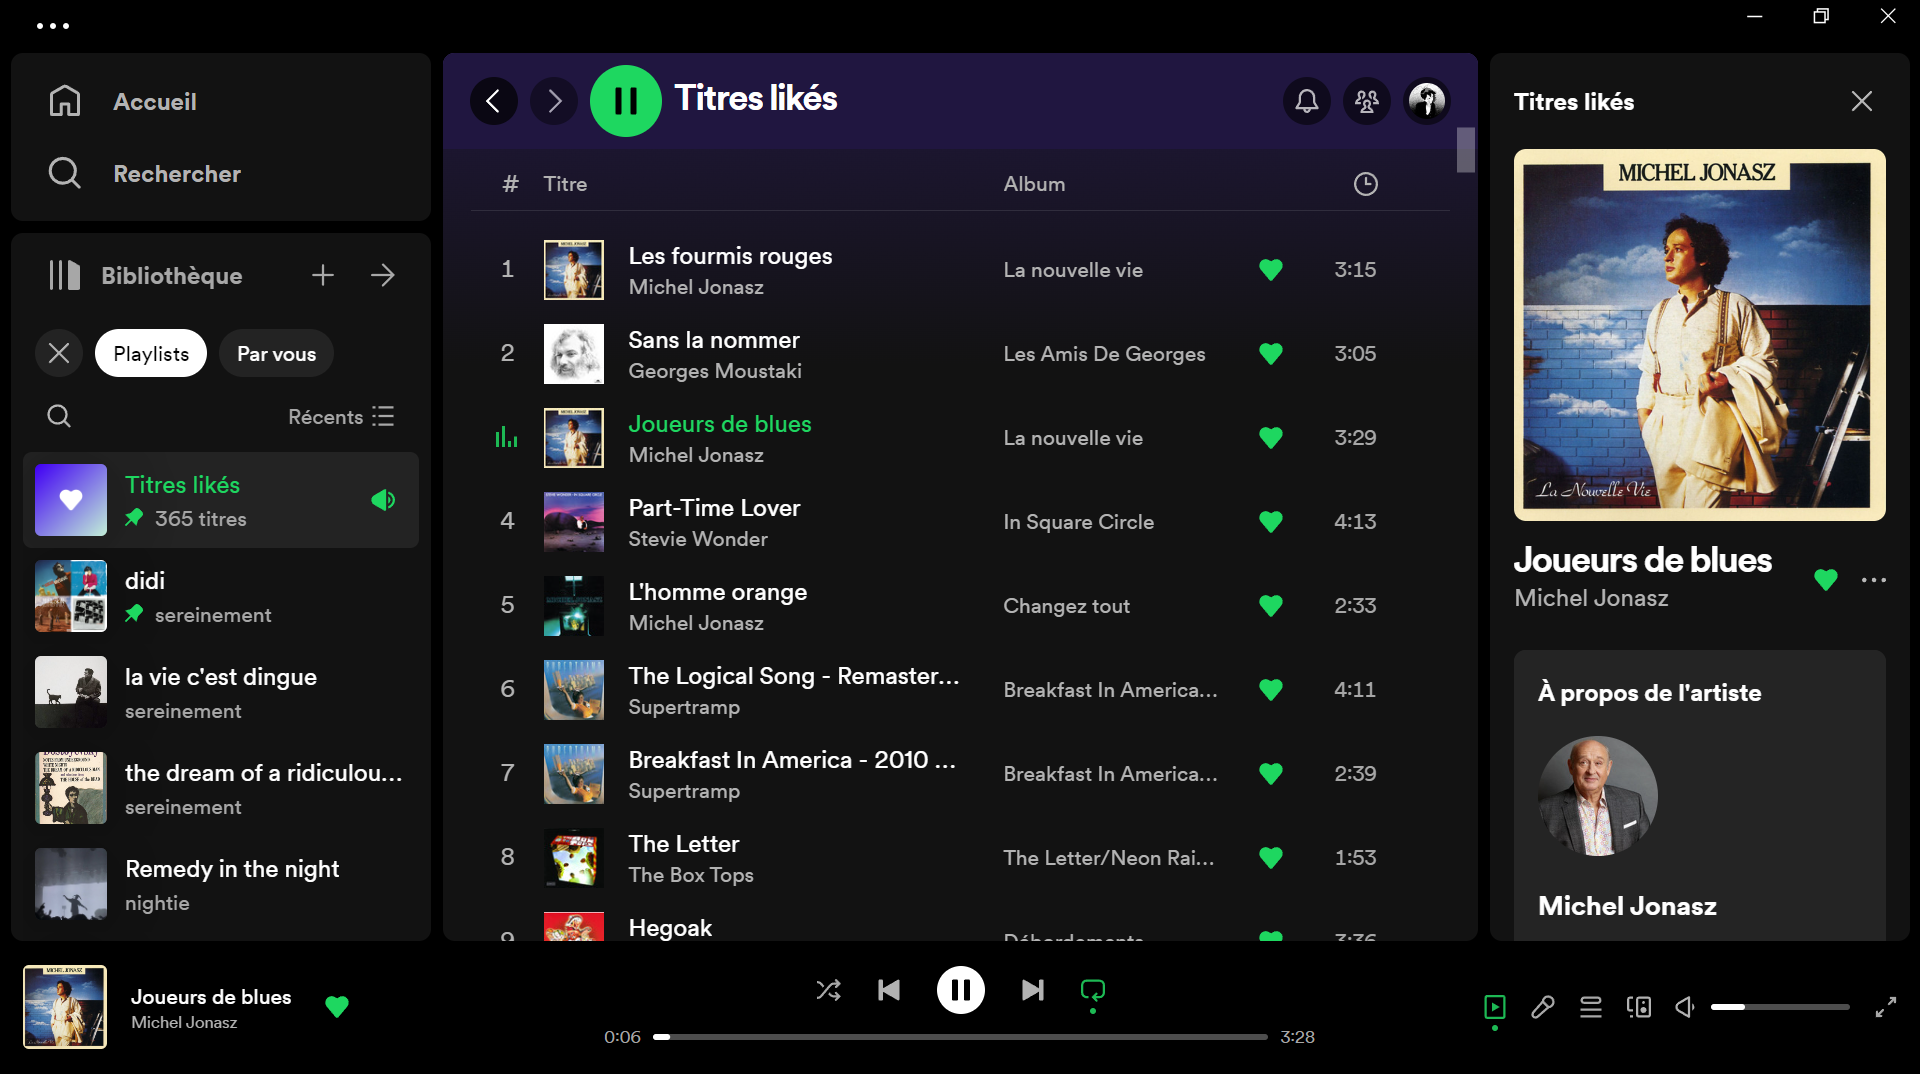The image size is (1920, 1074).
Task: Open Stevie Wonder artist link
Action: click(698, 539)
